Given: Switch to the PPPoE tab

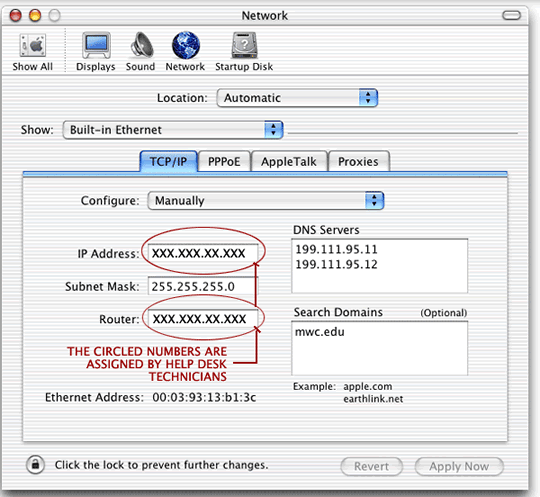Looking at the screenshot, I should 224,161.
